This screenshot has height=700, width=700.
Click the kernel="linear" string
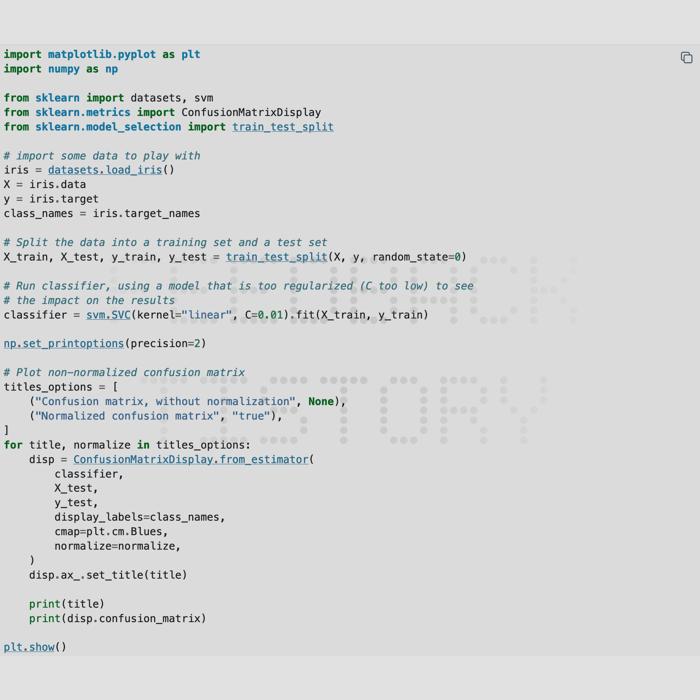click(184, 315)
